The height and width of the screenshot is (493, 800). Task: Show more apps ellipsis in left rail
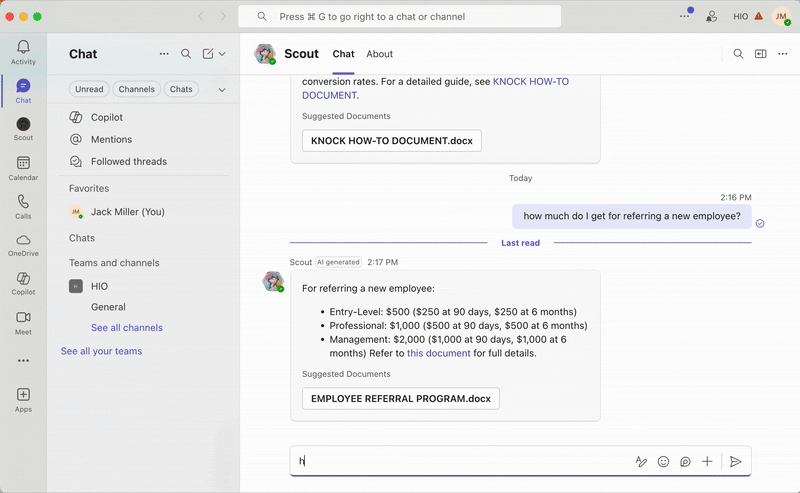[x=23, y=361]
